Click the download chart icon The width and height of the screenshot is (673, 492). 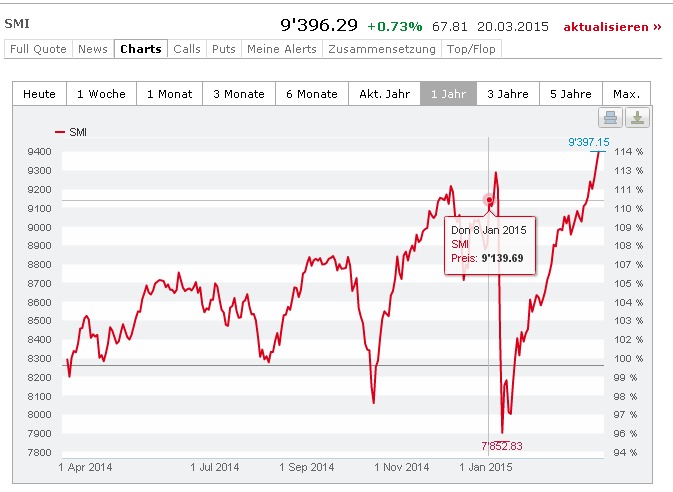coord(637,118)
